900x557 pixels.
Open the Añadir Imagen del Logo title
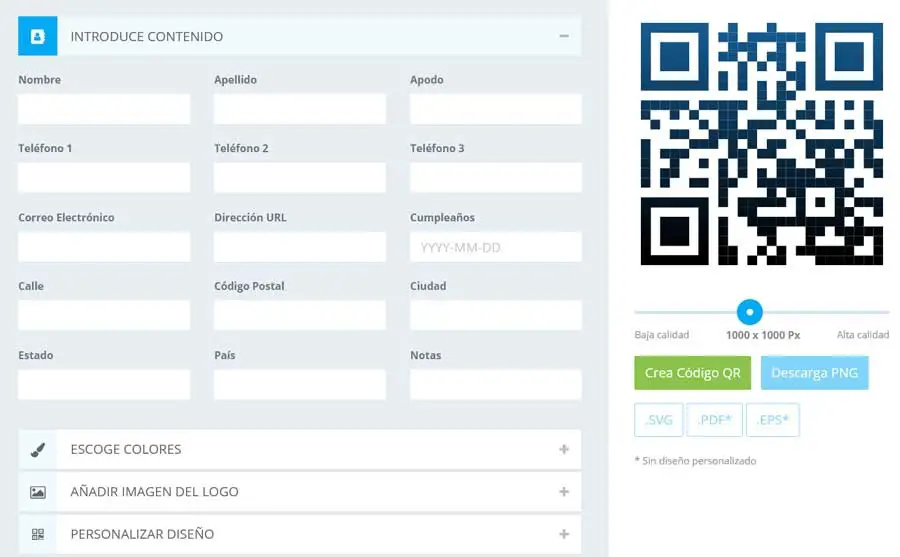[x=154, y=492]
